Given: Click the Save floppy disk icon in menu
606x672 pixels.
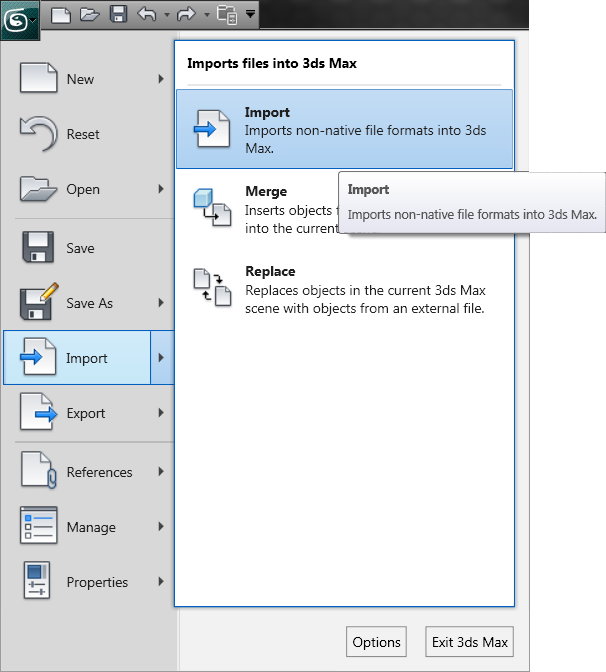Looking at the screenshot, I should point(38,247).
